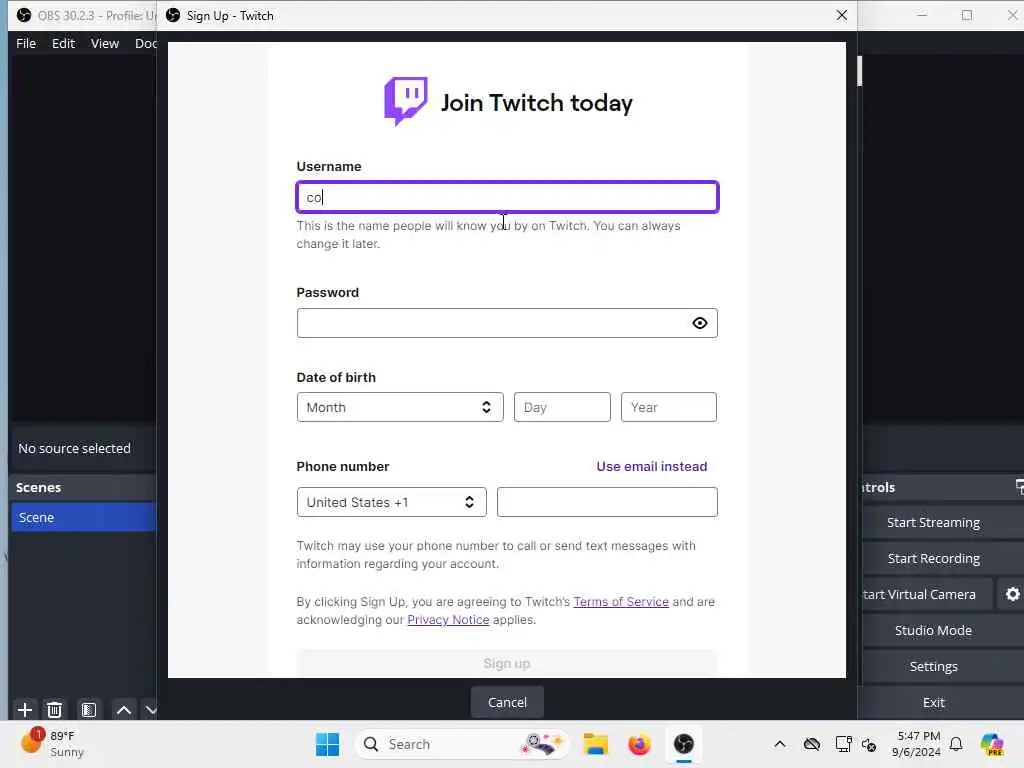1024x768 pixels.
Task: Click the Day input field
Action: coord(562,407)
